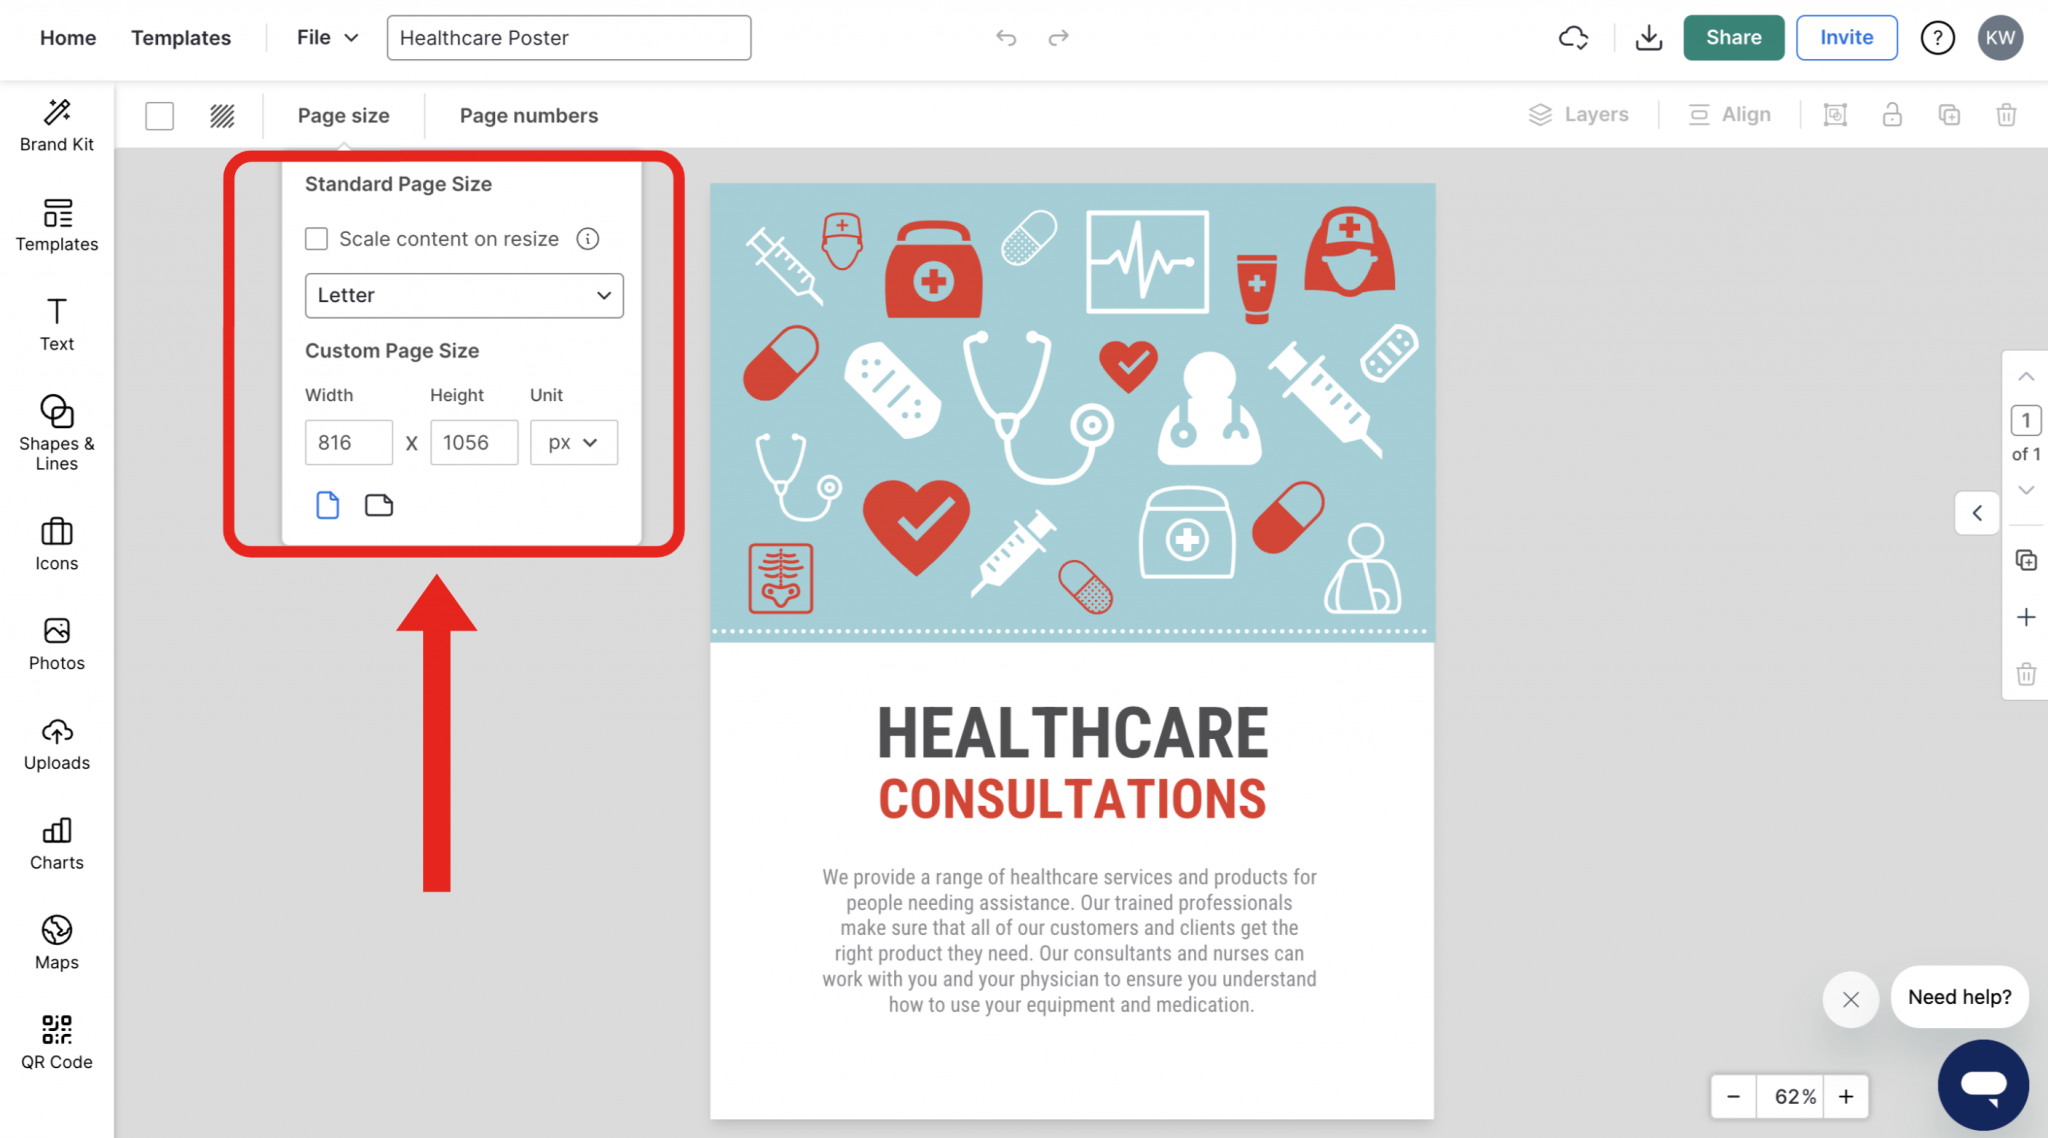2048x1138 pixels.
Task: Click the pattern background toggle icon
Action: click(x=222, y=116)
